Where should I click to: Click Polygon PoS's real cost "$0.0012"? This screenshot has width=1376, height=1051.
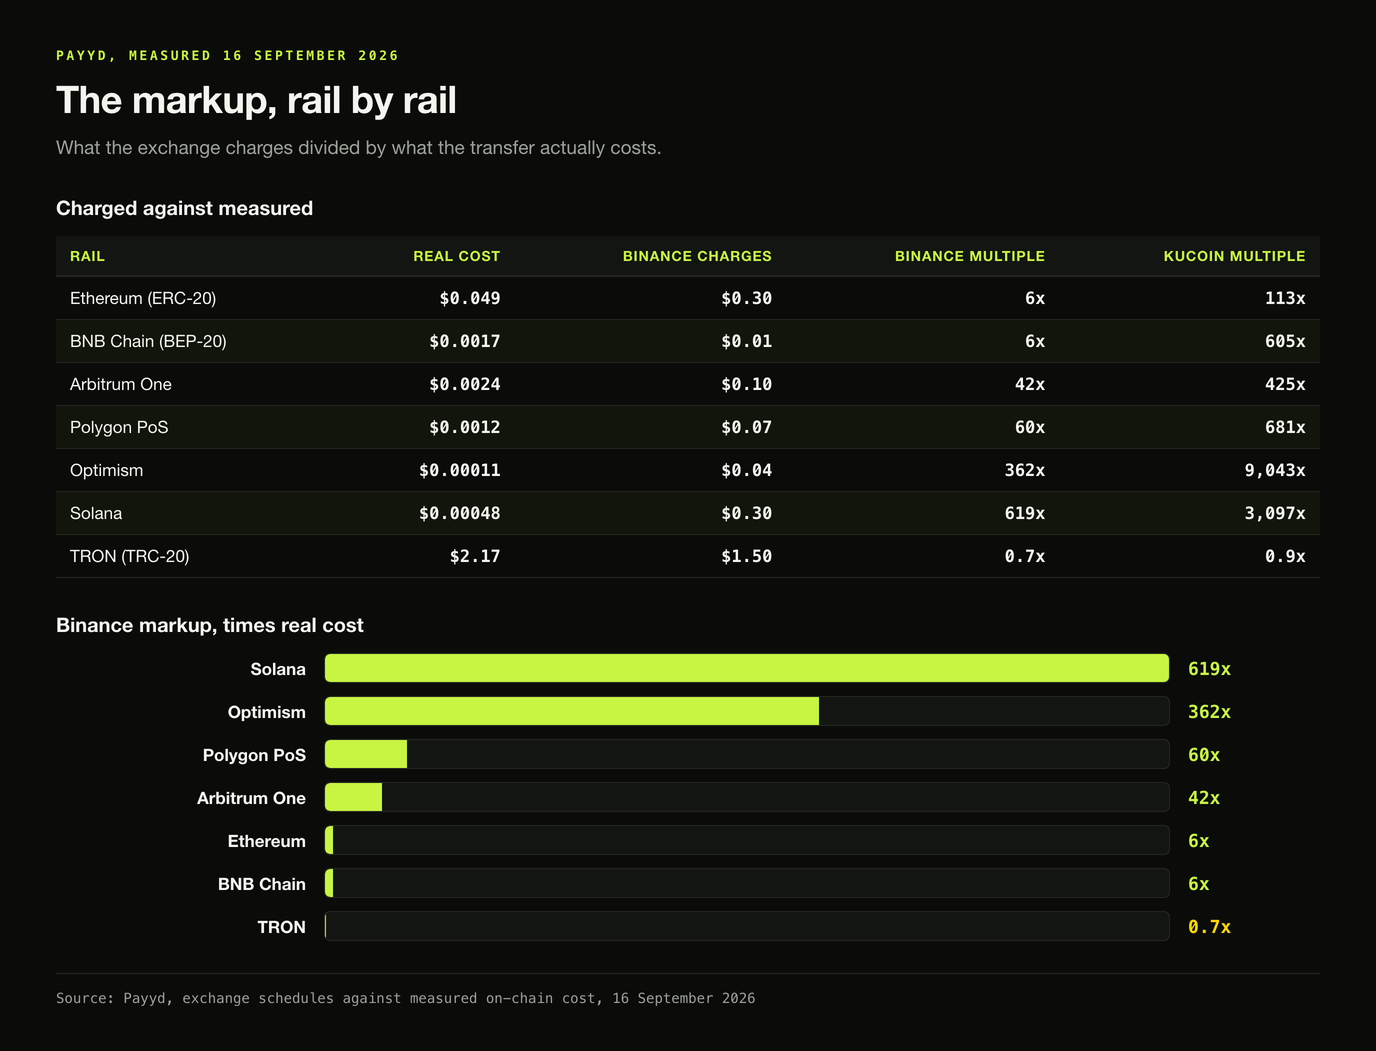[x=465, y=427]
